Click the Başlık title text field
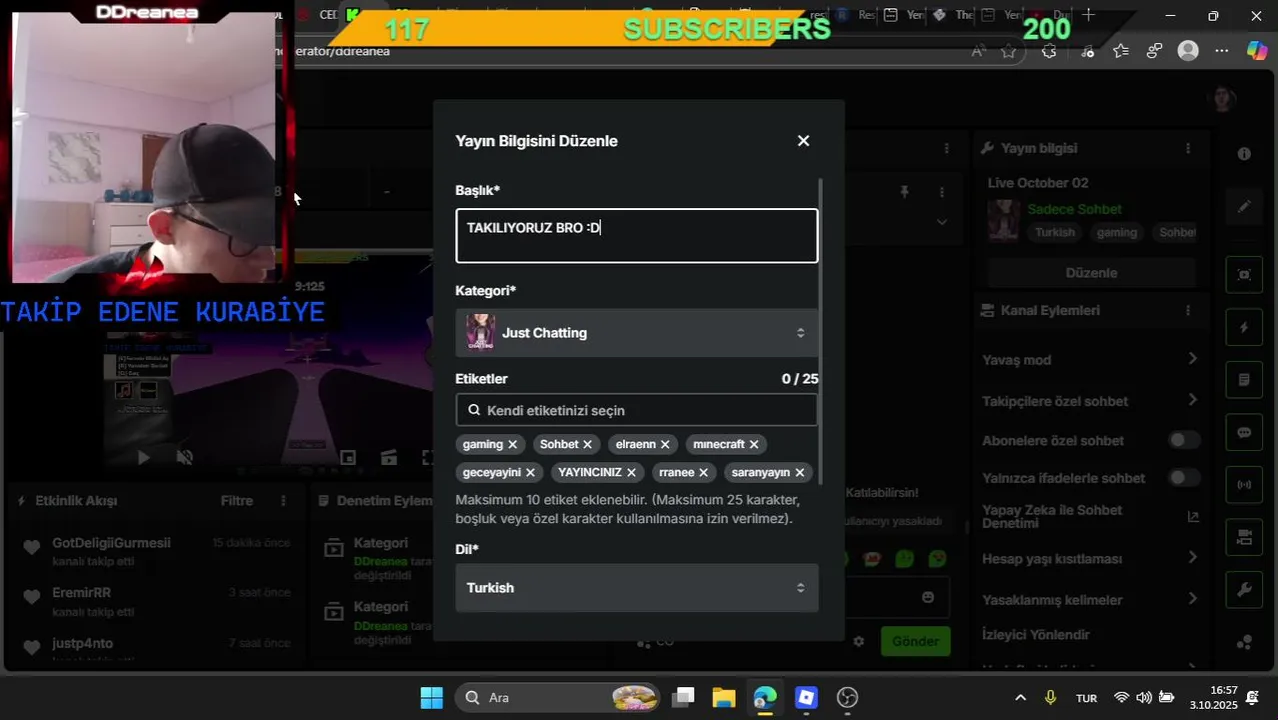Screen dimensions: 1278x720 coord(636,236)
